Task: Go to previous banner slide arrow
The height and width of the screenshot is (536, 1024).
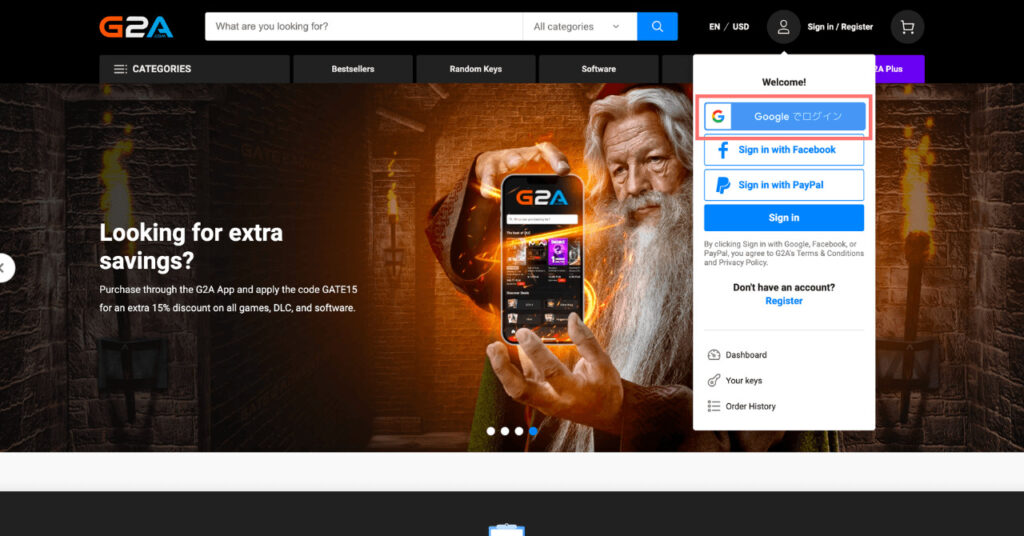Action: point(4,268)
